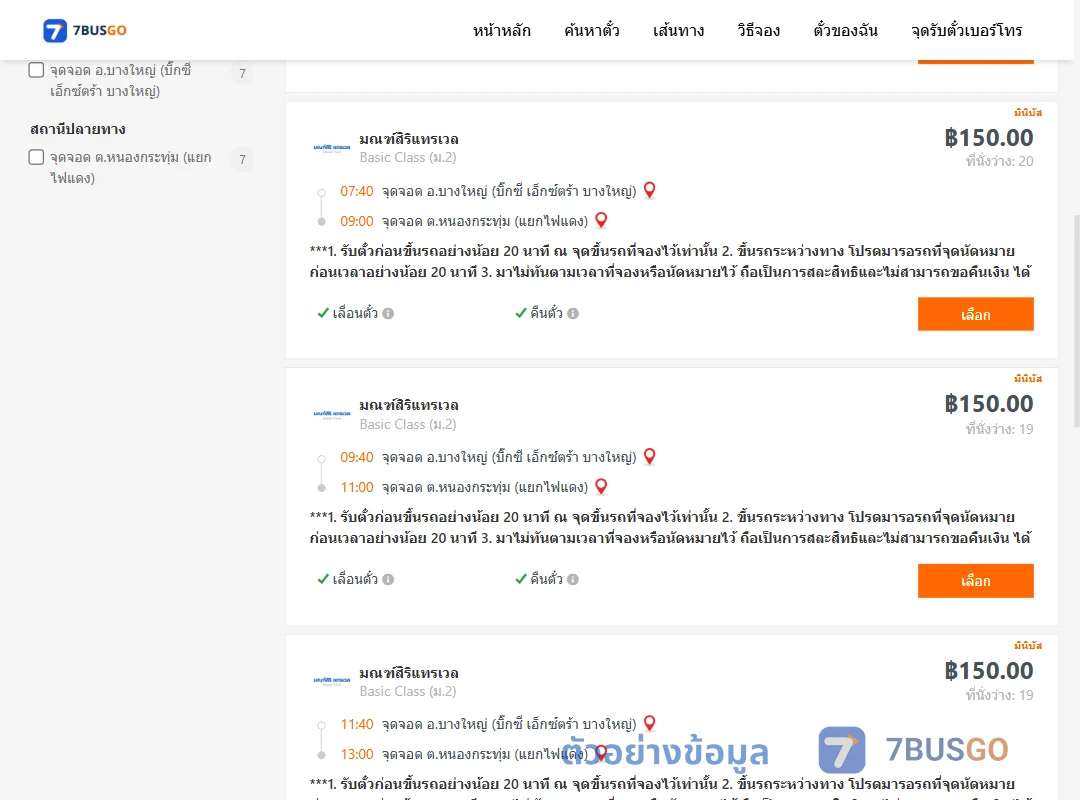Click มณฑ์สิรินทรเวล logo on 07:40 trip

(332, 147)
